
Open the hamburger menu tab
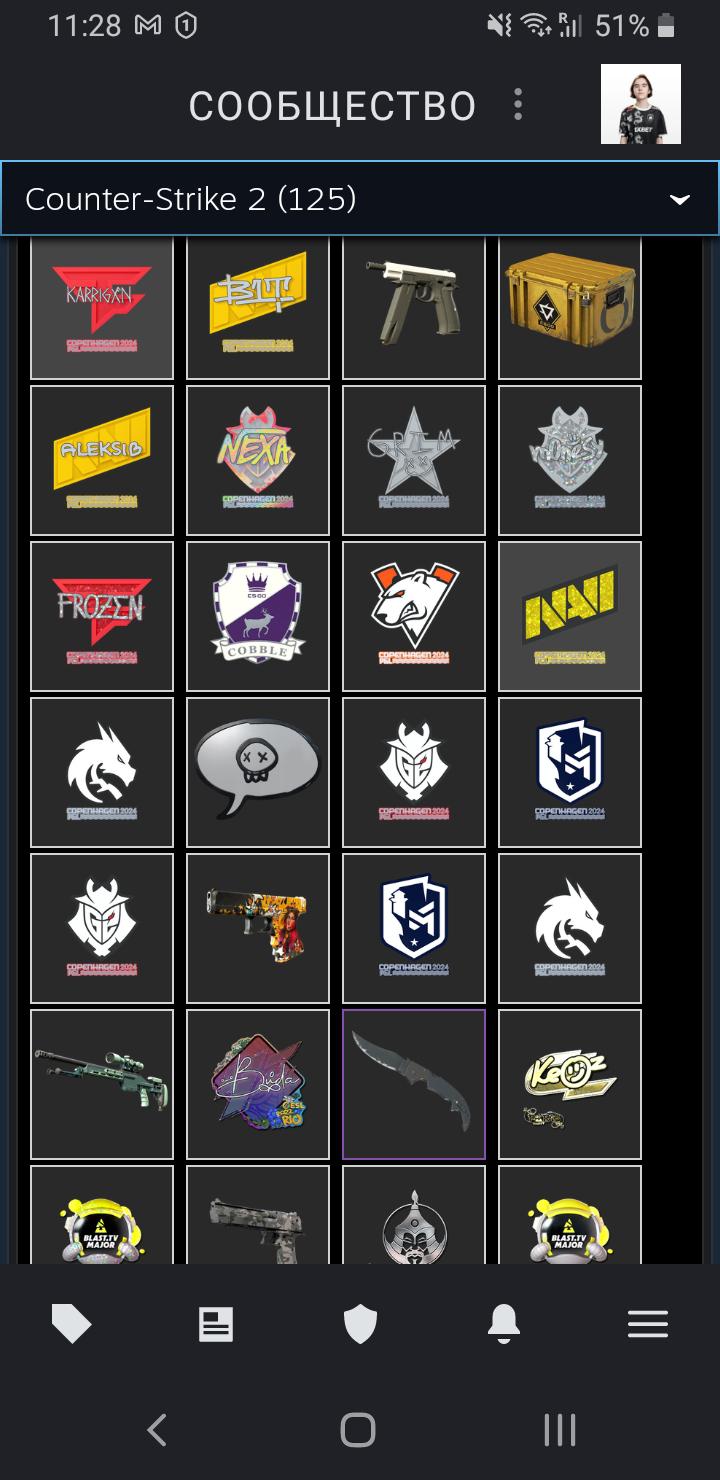648,1325
